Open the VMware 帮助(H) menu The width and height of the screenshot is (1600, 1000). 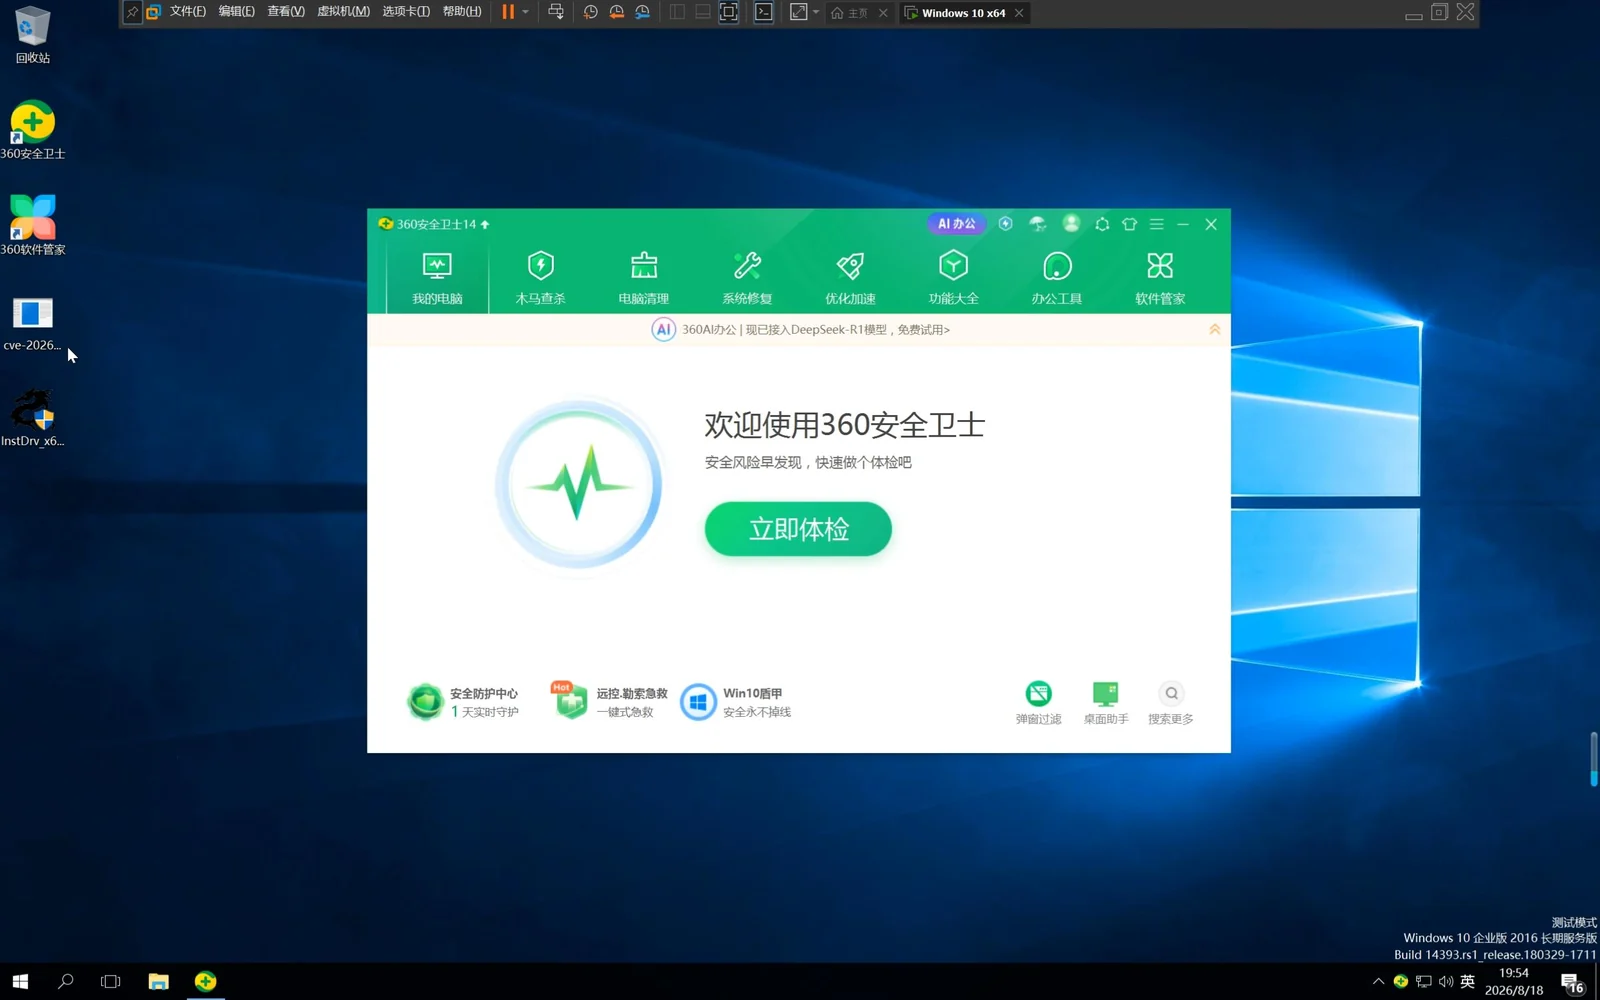click(462, 12)
